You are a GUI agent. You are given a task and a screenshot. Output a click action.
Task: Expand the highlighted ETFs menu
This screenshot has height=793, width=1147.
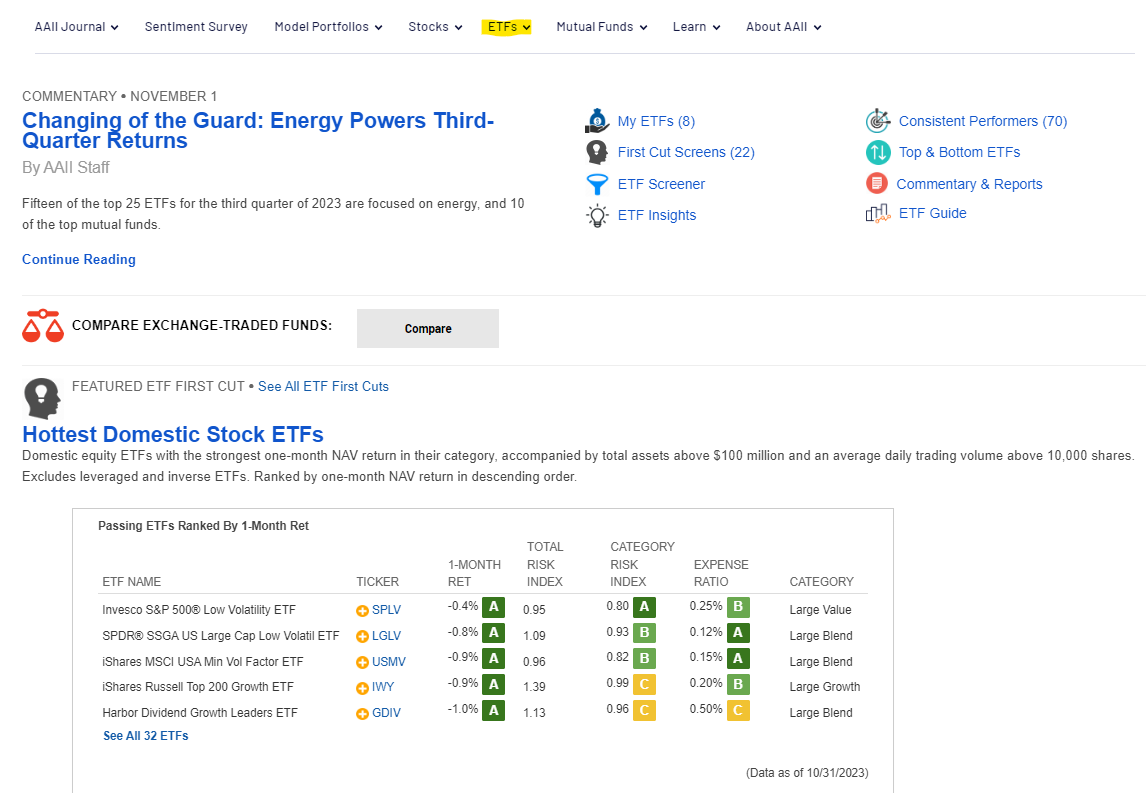click(508, 27)
